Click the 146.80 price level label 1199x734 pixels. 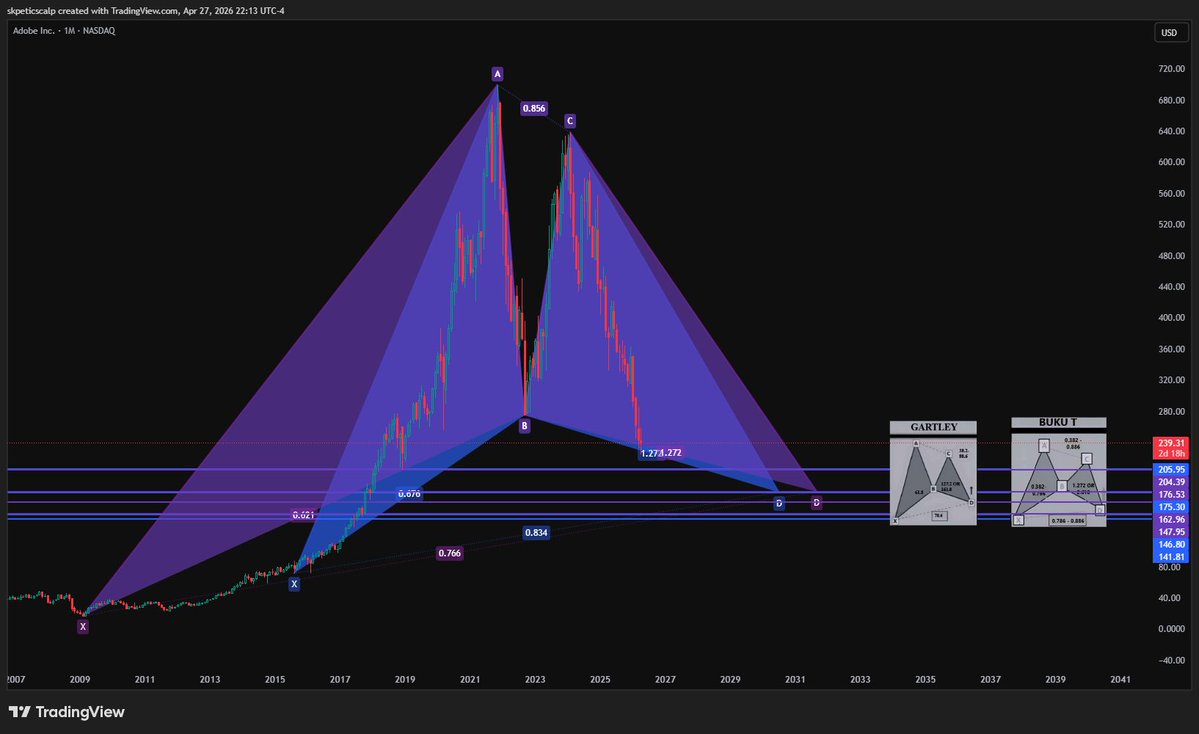(1171, 544)
